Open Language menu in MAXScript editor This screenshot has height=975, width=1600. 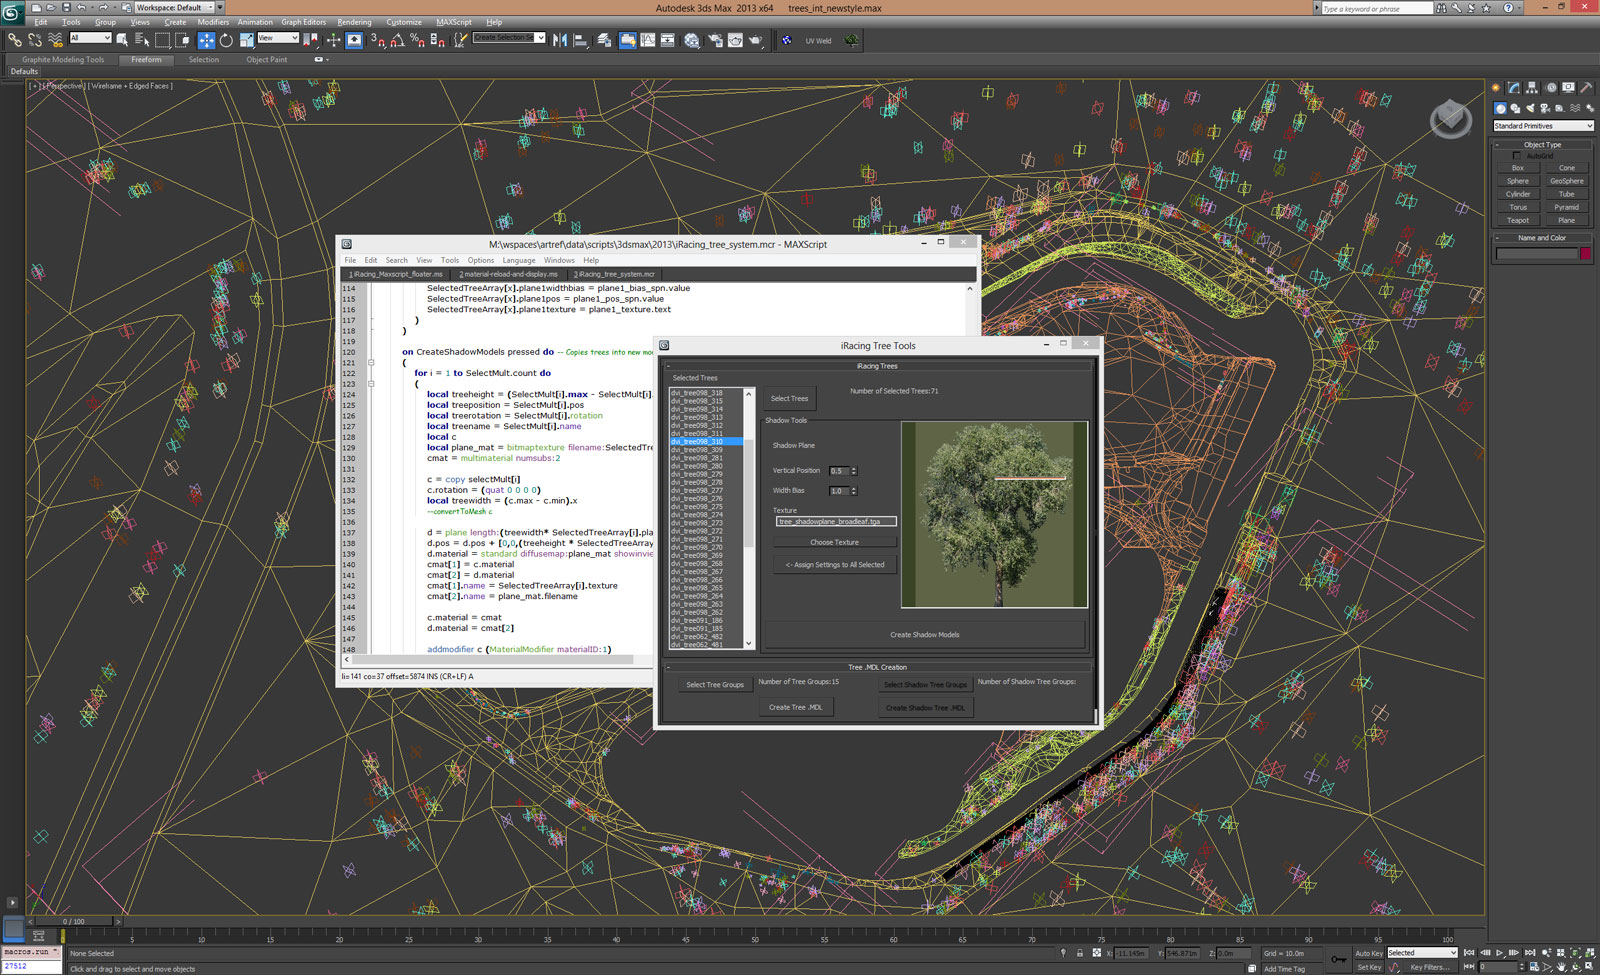pos(519,260)
